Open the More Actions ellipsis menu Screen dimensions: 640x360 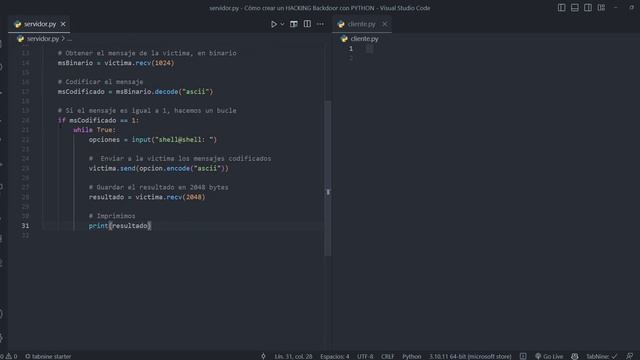click(320, 24)
